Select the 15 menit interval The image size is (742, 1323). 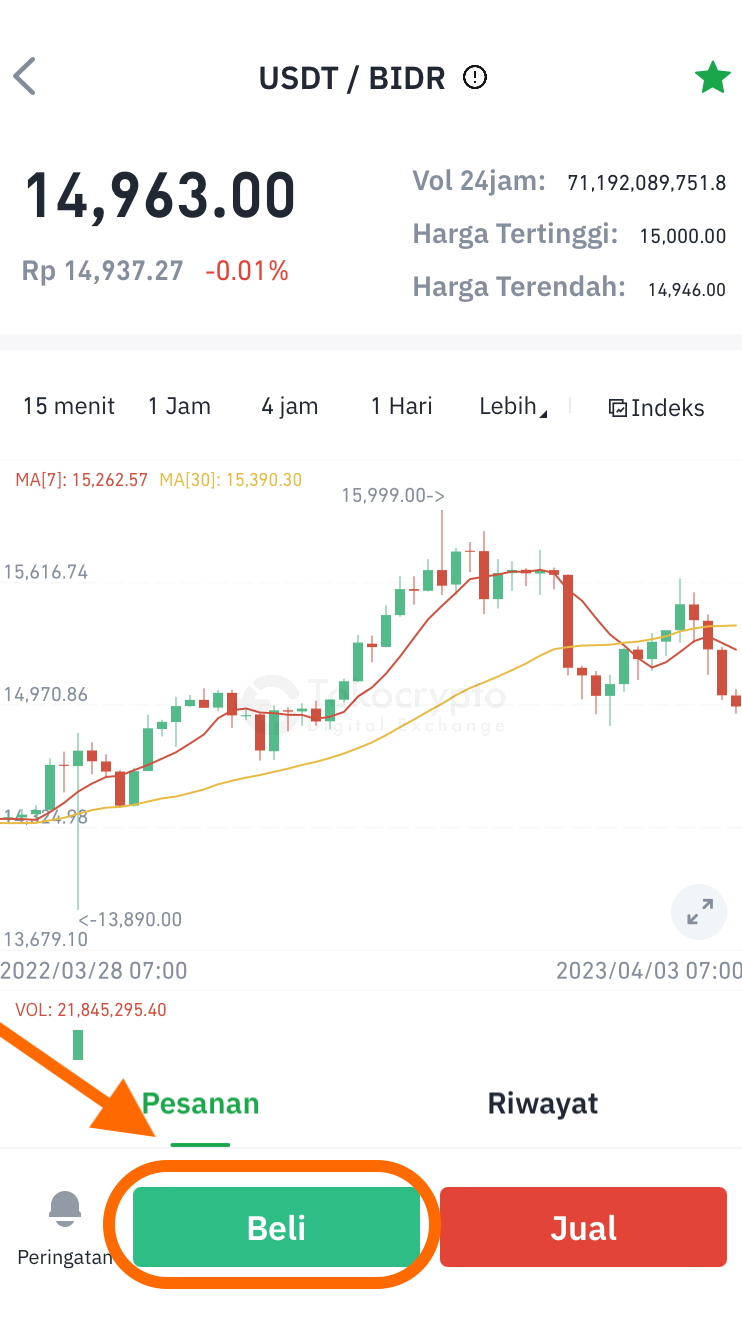point(69,406)
